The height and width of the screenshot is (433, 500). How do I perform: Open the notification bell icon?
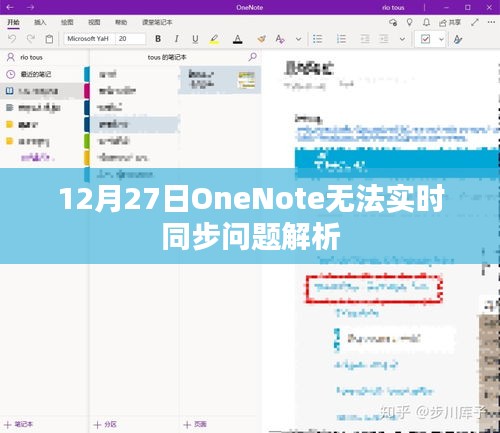[426, 22]
